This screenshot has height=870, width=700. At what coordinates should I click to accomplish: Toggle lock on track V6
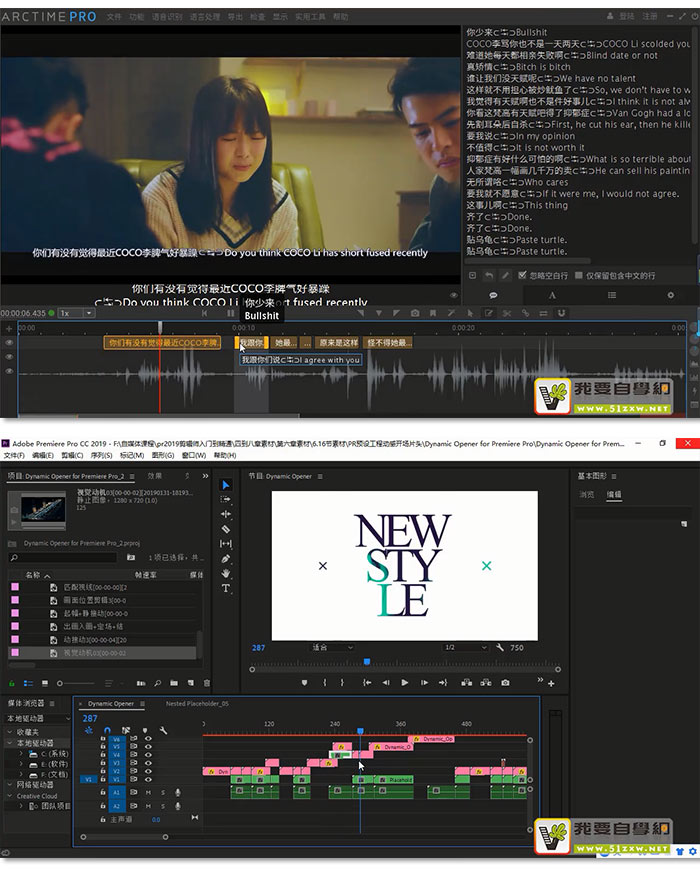pos(103,739)
